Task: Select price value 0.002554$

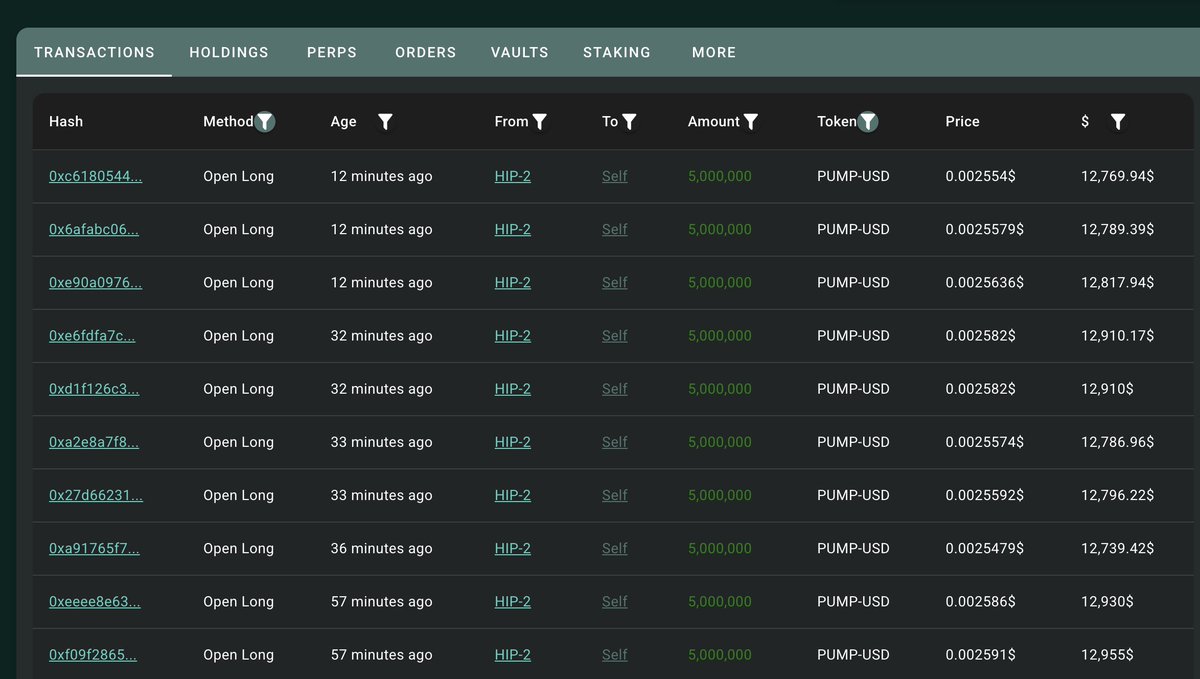Action: 980,176
